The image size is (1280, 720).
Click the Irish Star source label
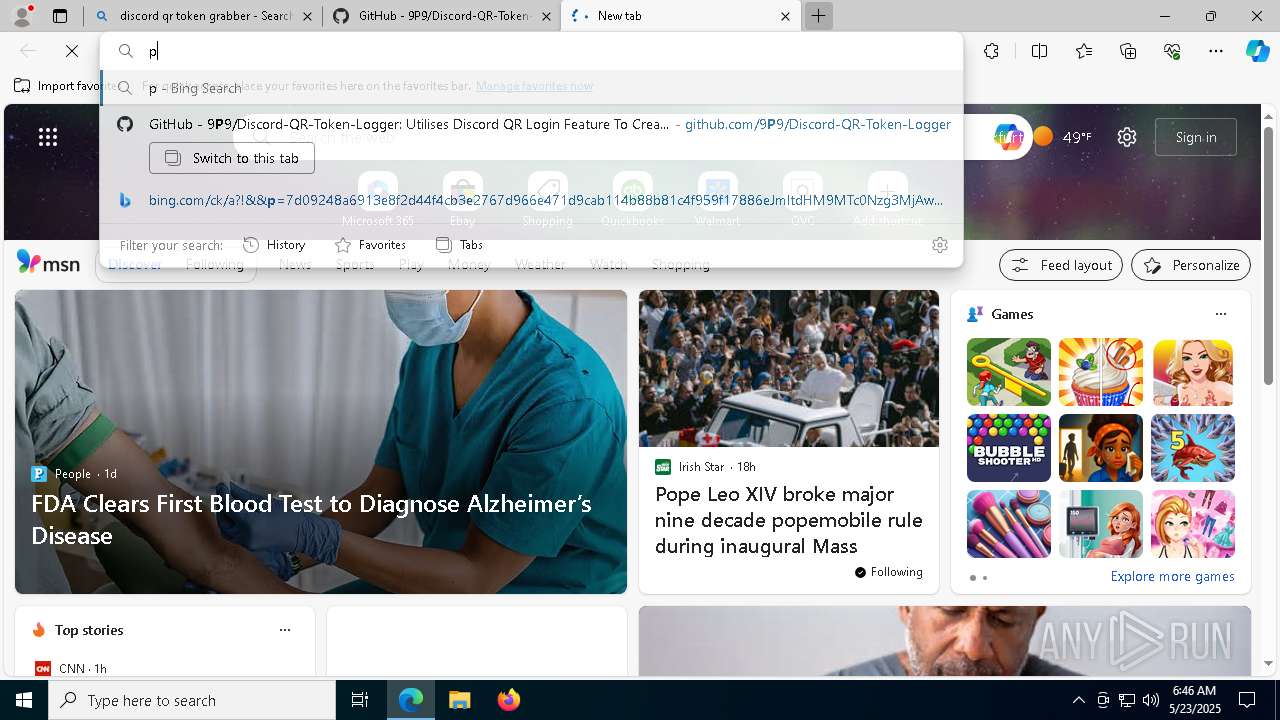coord(701,467)
